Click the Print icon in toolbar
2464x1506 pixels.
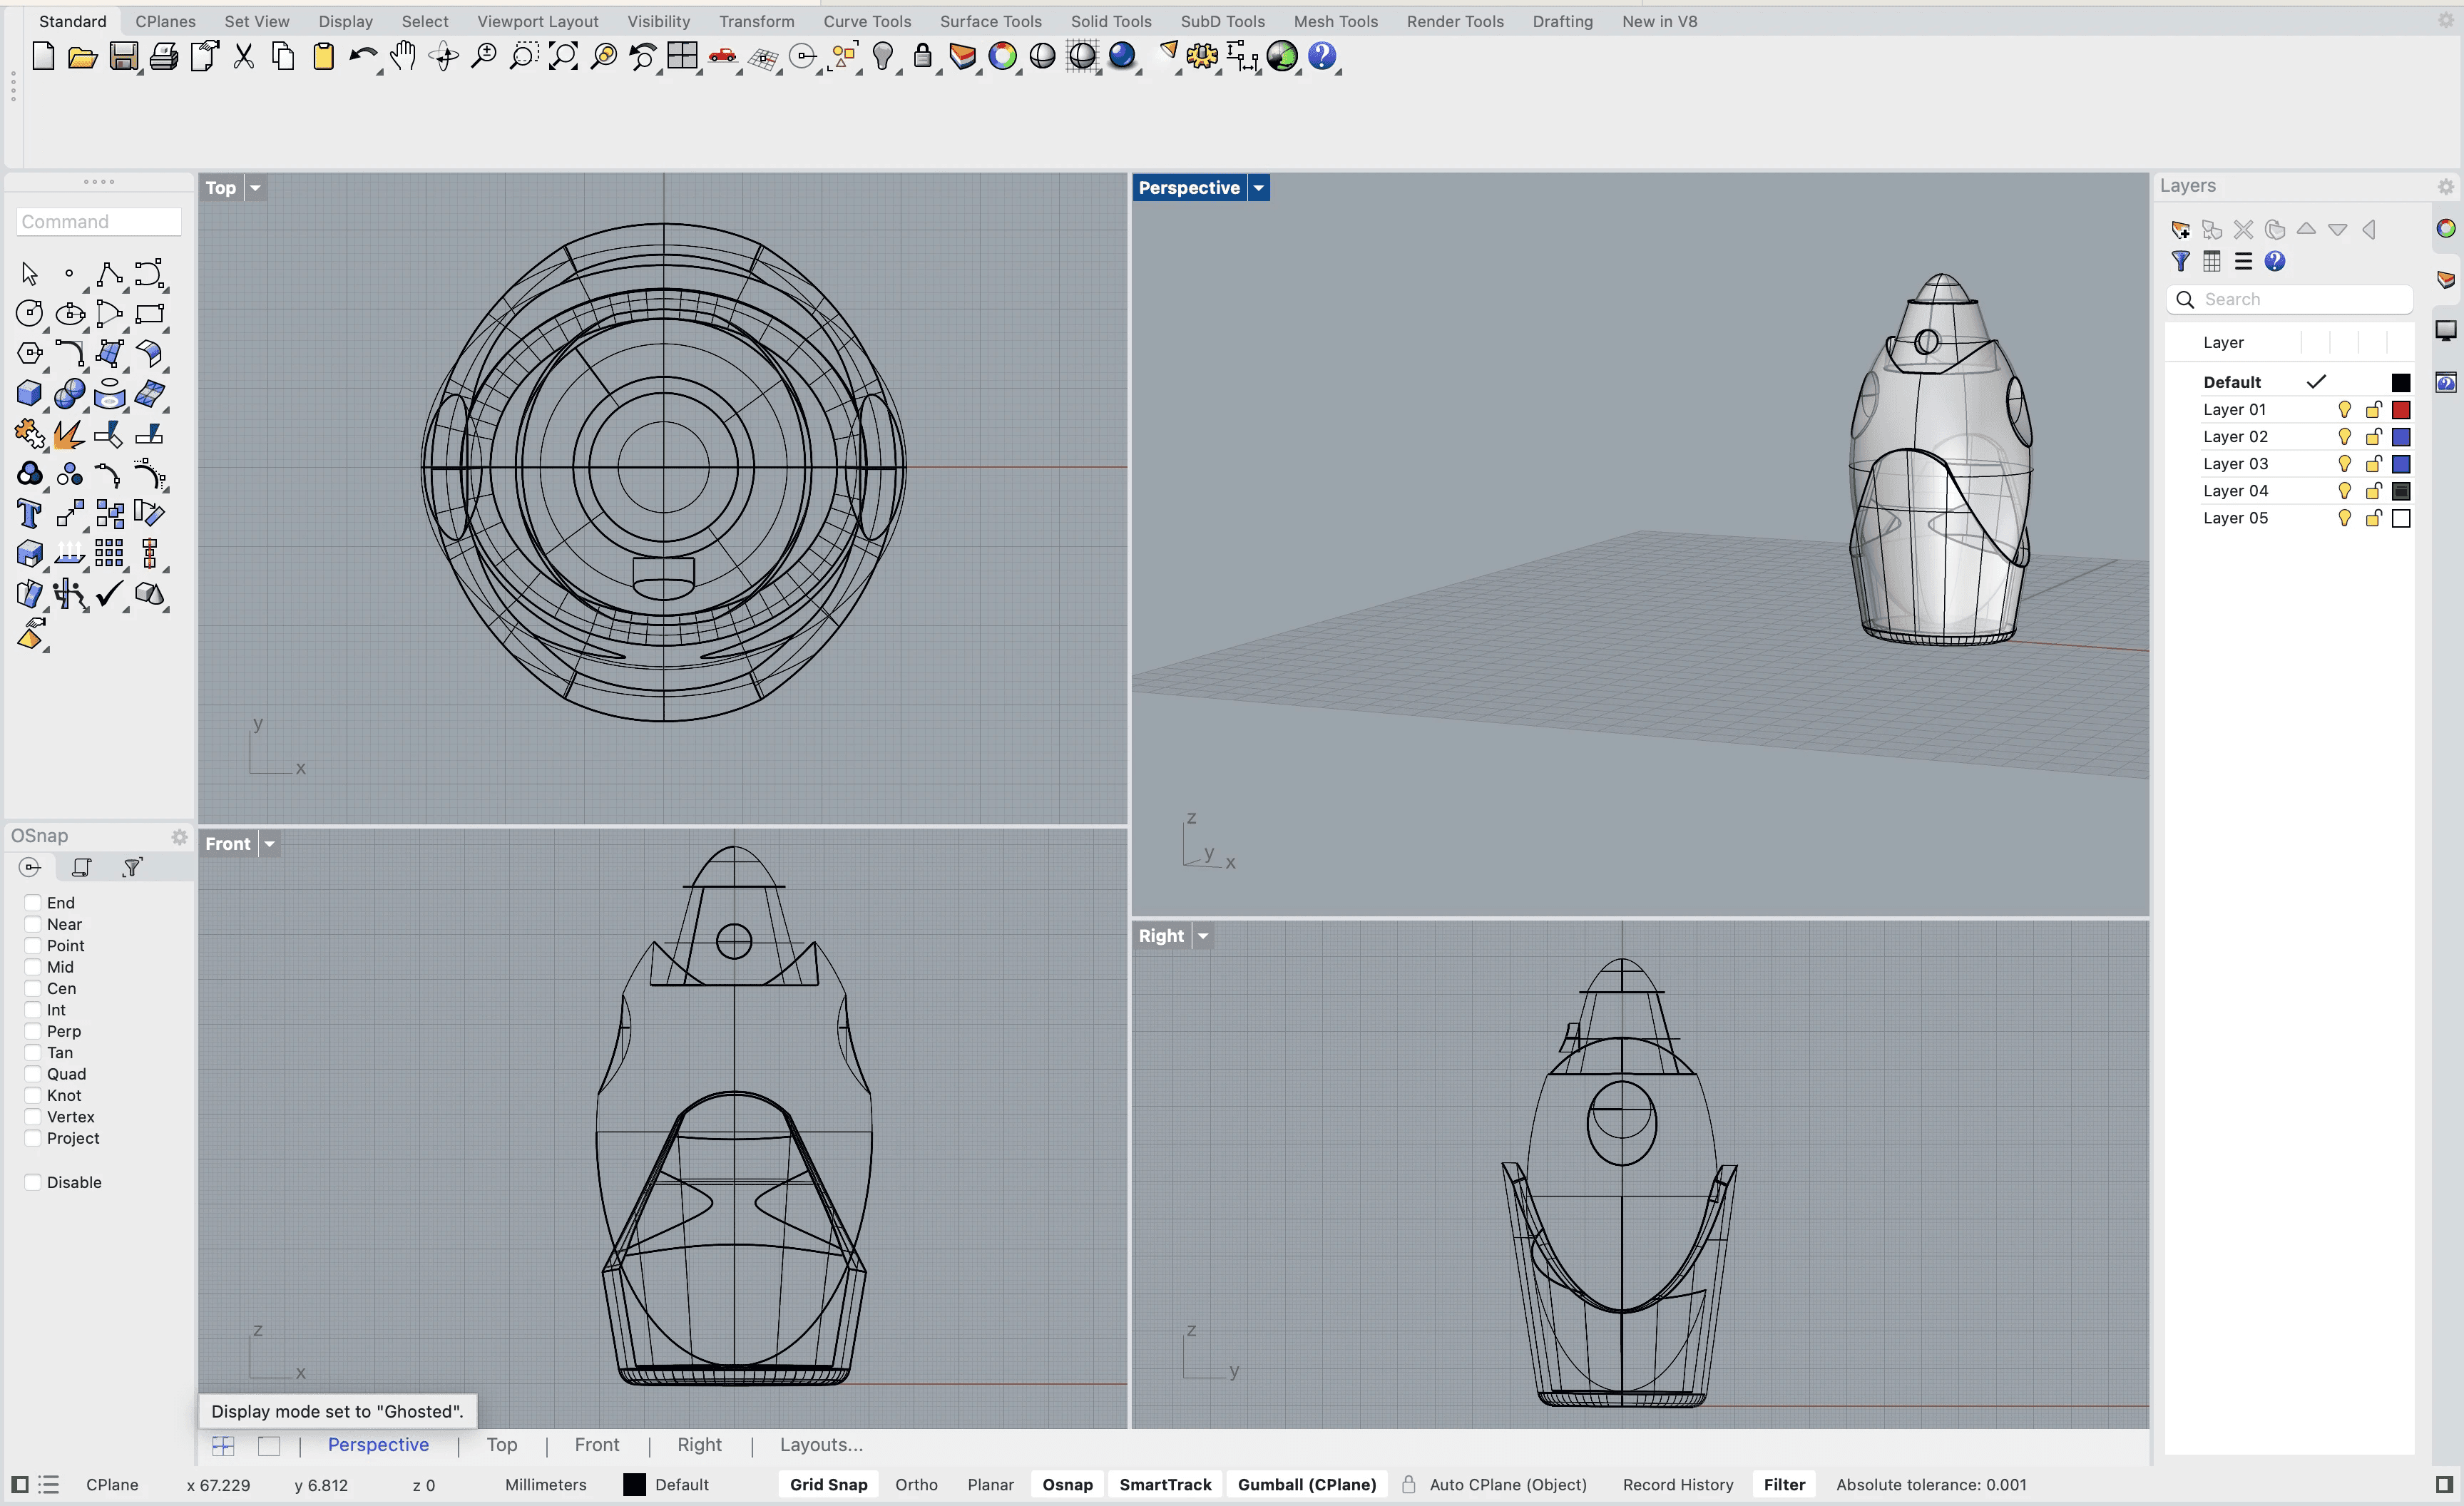click(163, 57)
